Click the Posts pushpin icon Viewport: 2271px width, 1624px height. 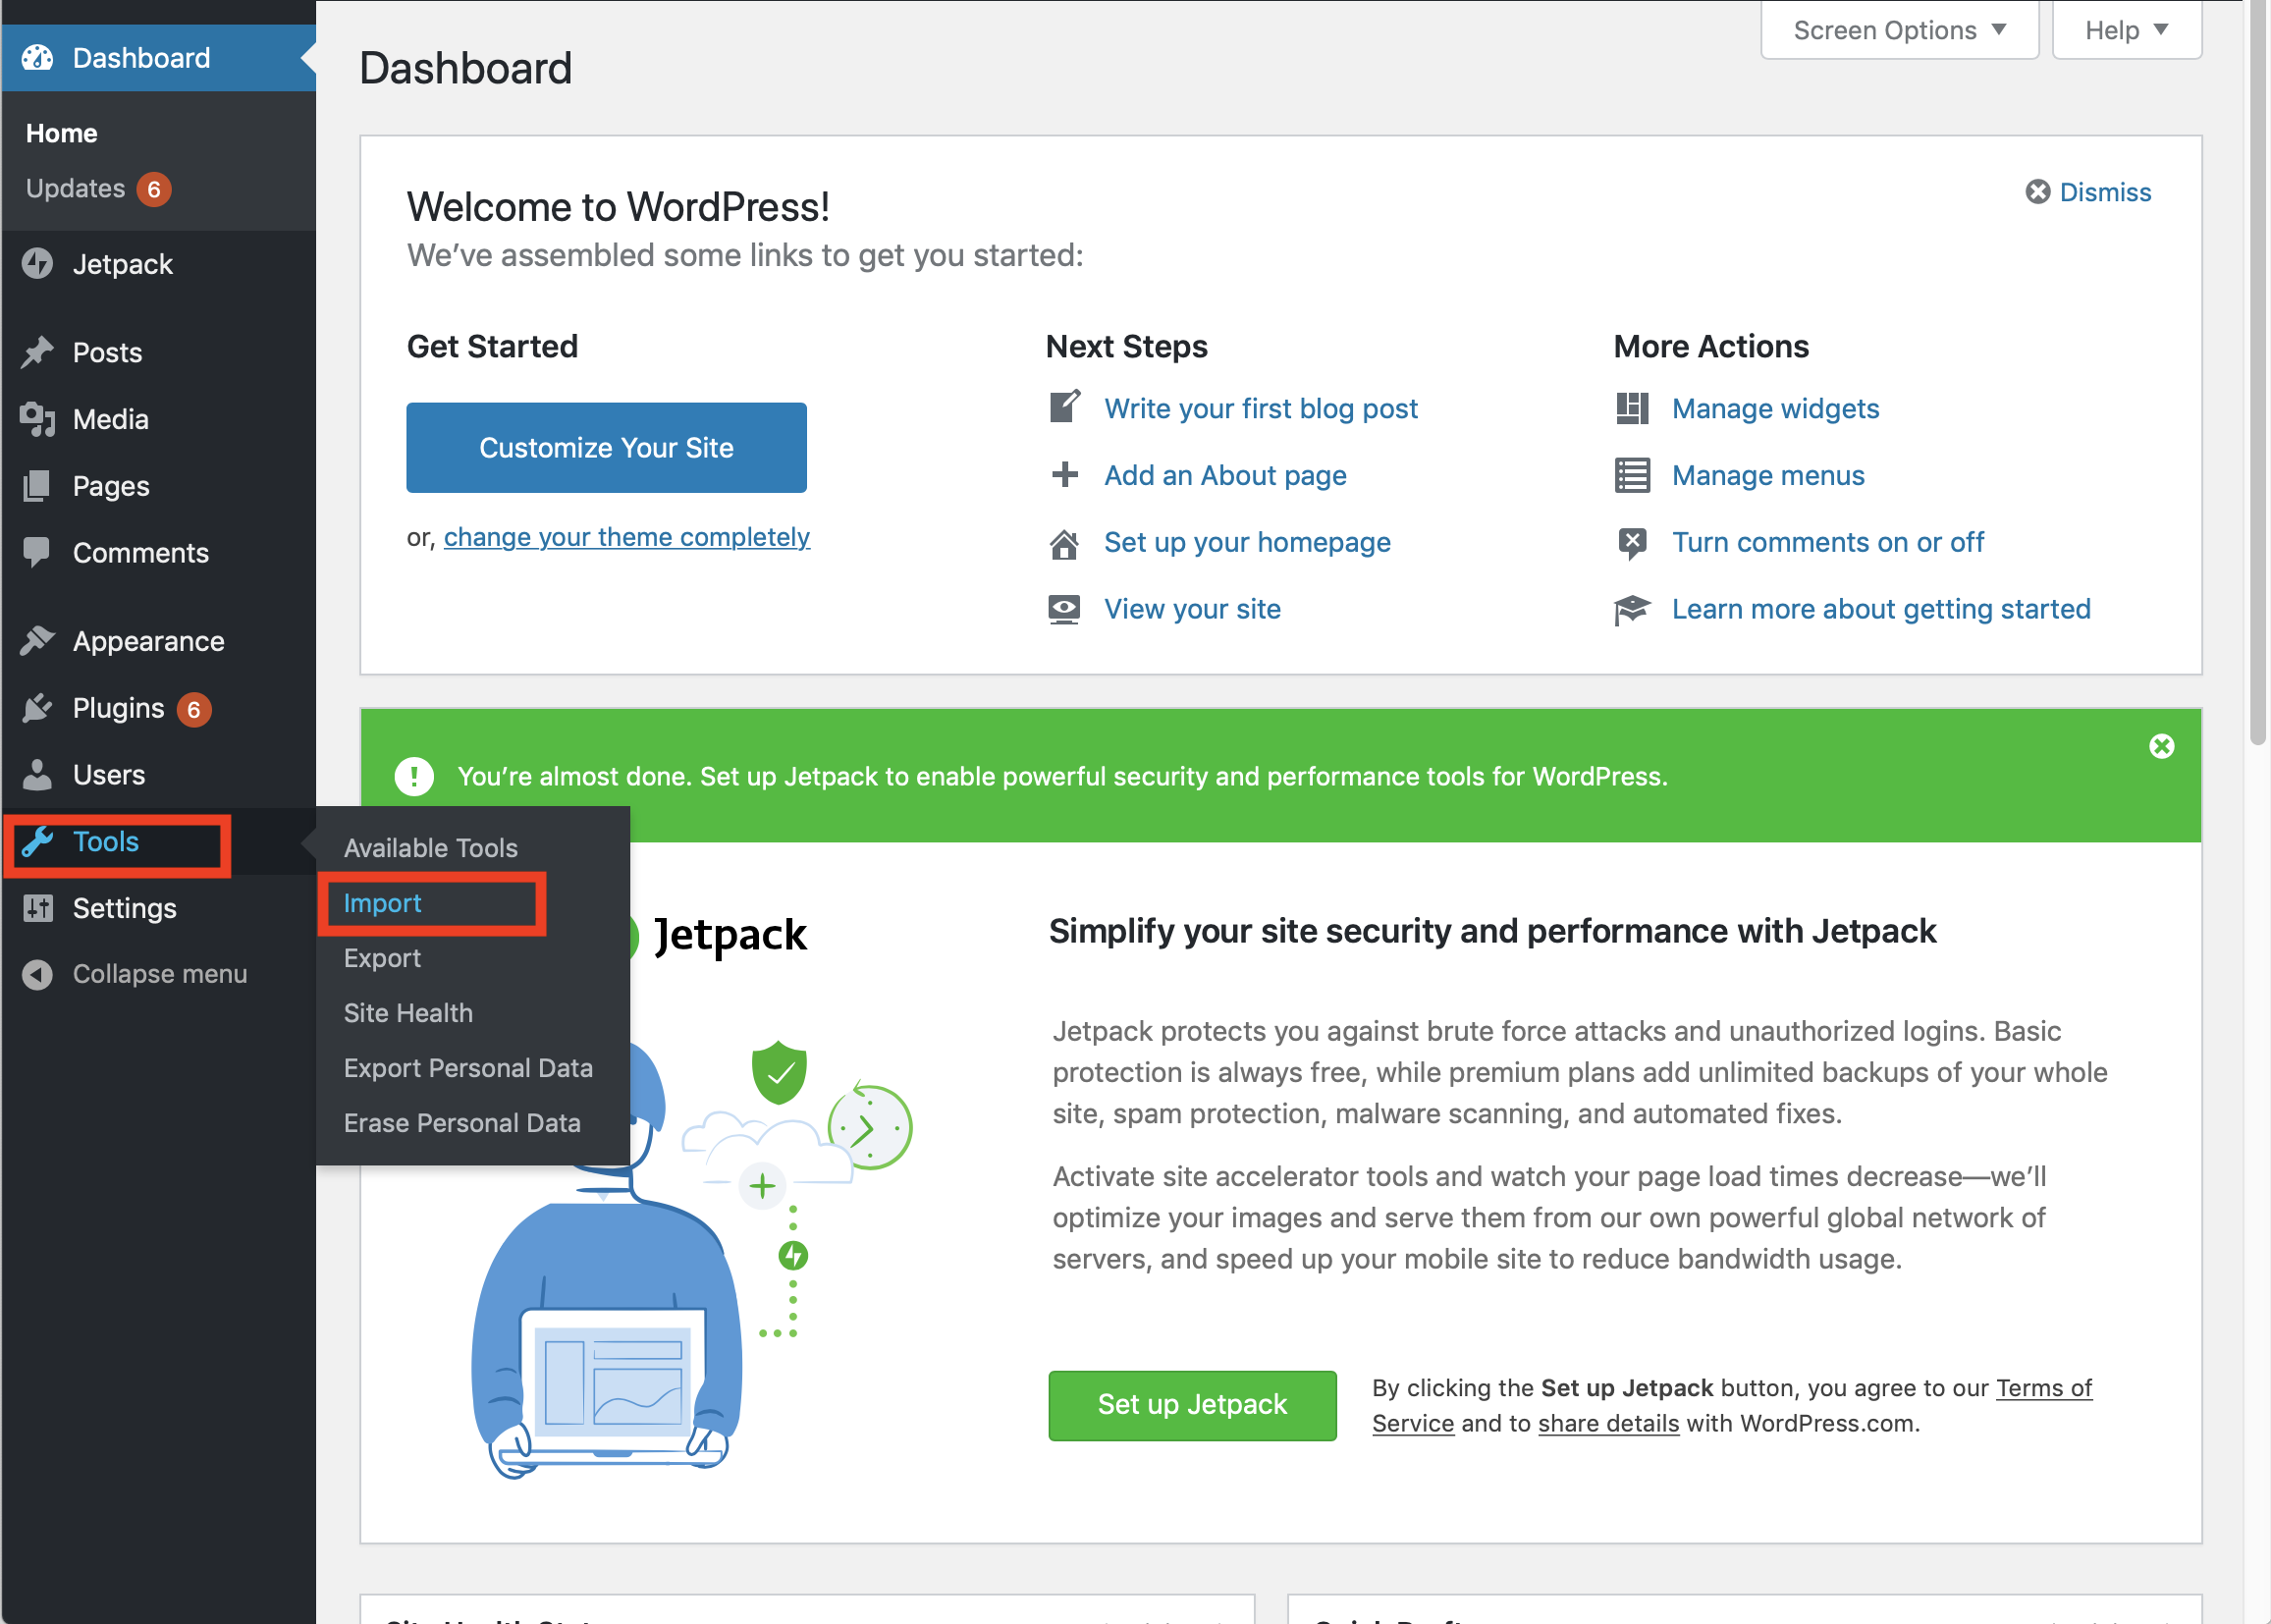tap(37, 352)
